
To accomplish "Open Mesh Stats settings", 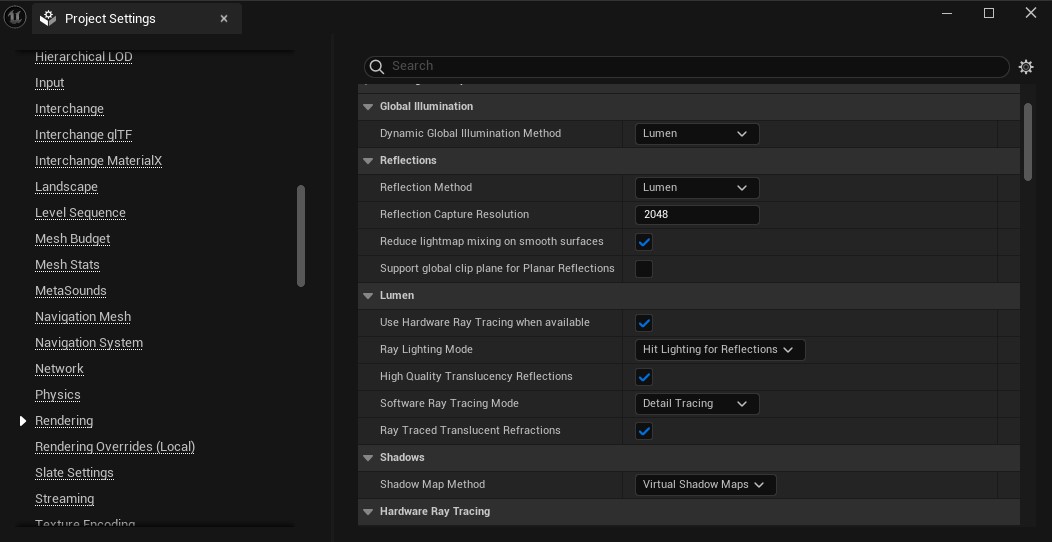I will [x=67, y=265].
